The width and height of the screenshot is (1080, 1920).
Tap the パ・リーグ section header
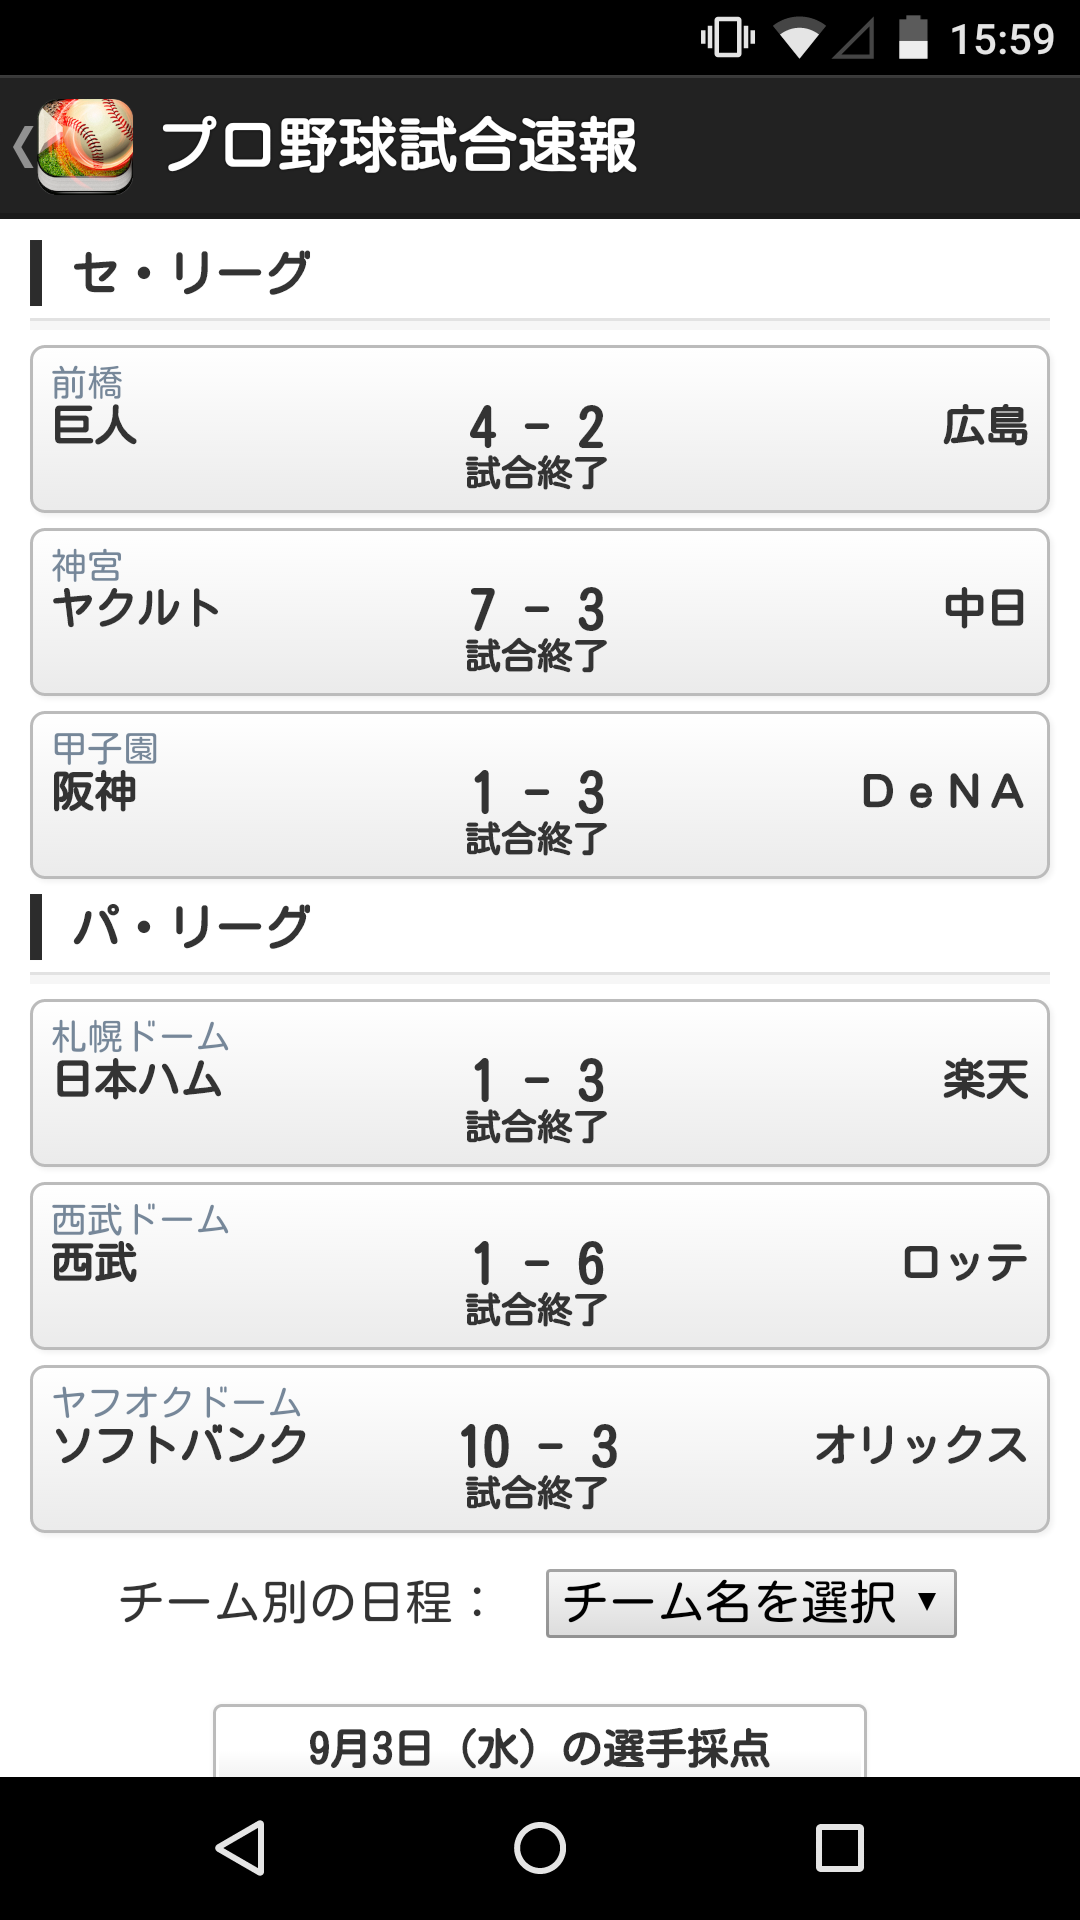click(190, 927)
